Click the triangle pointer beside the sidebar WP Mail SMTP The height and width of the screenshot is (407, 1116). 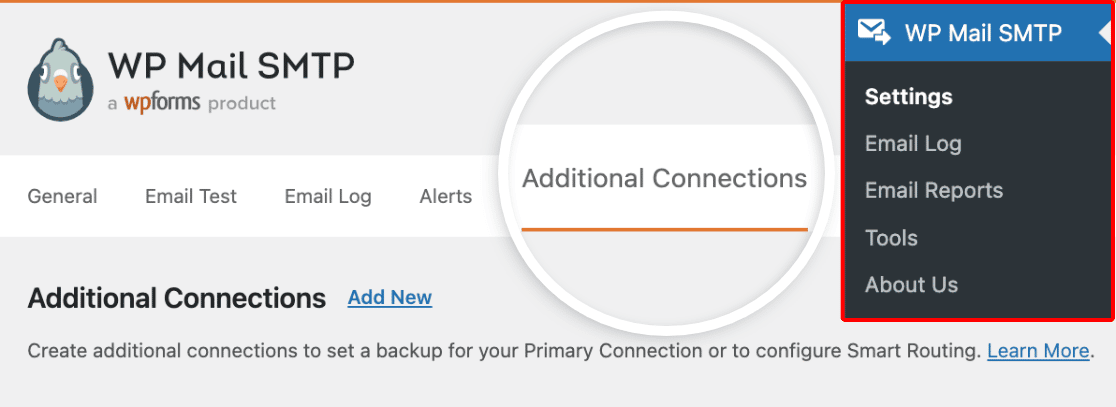pyautogui.click(x=1105, y=33)
